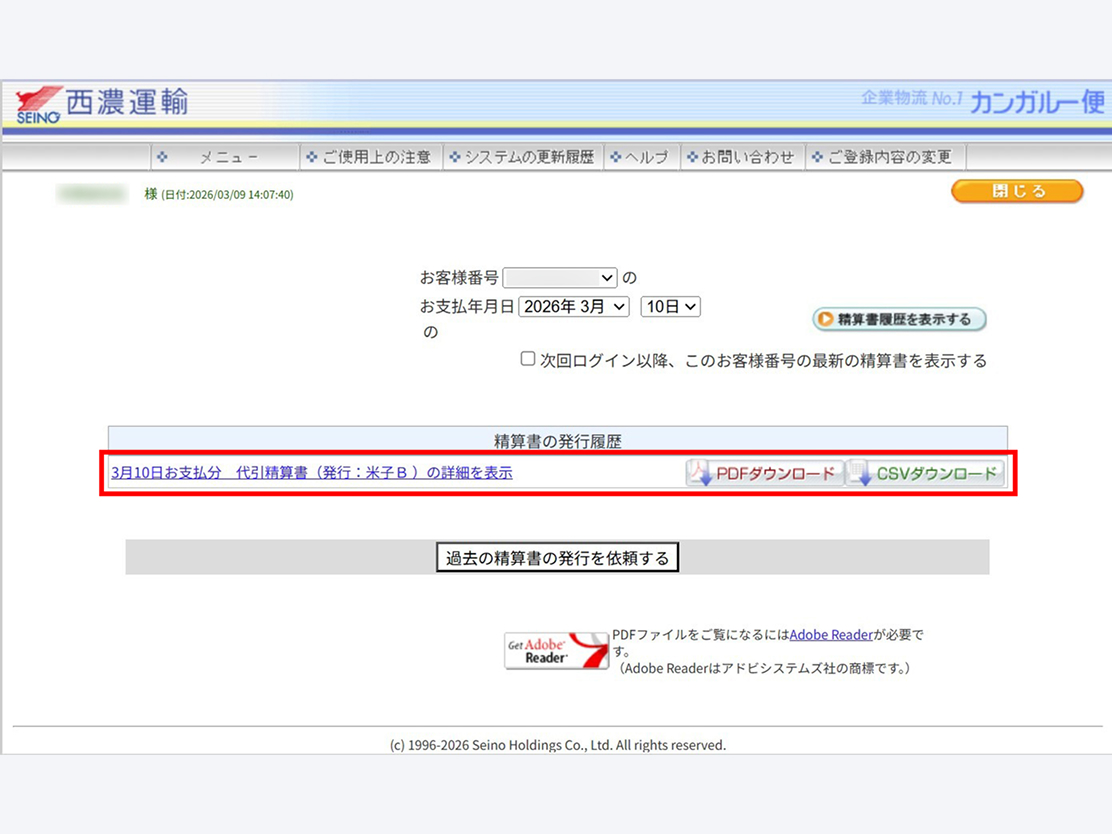Click the 精算書の発行履歴 table header
Image resolution: width=1112 pixels, height=834 pixels.
pos(557,441)
